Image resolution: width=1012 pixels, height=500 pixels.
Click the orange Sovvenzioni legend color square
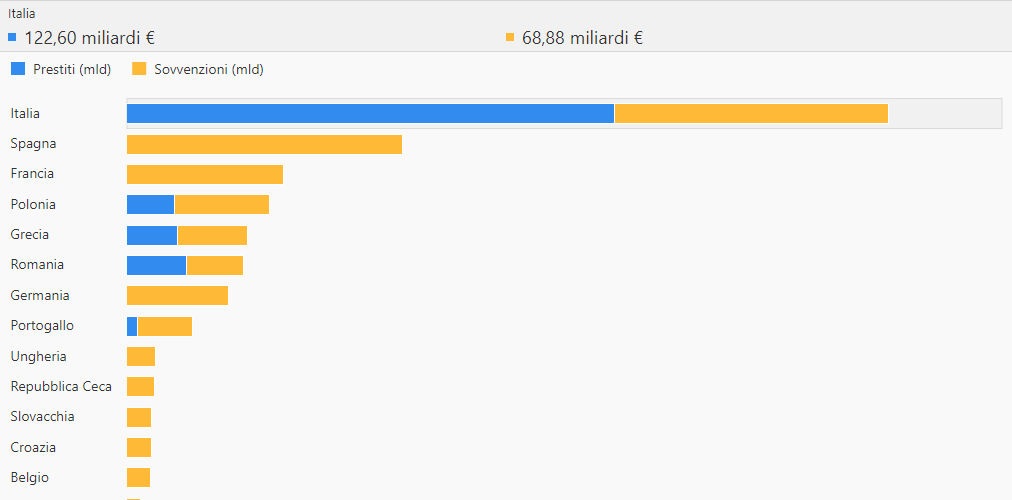pos(139,69)
